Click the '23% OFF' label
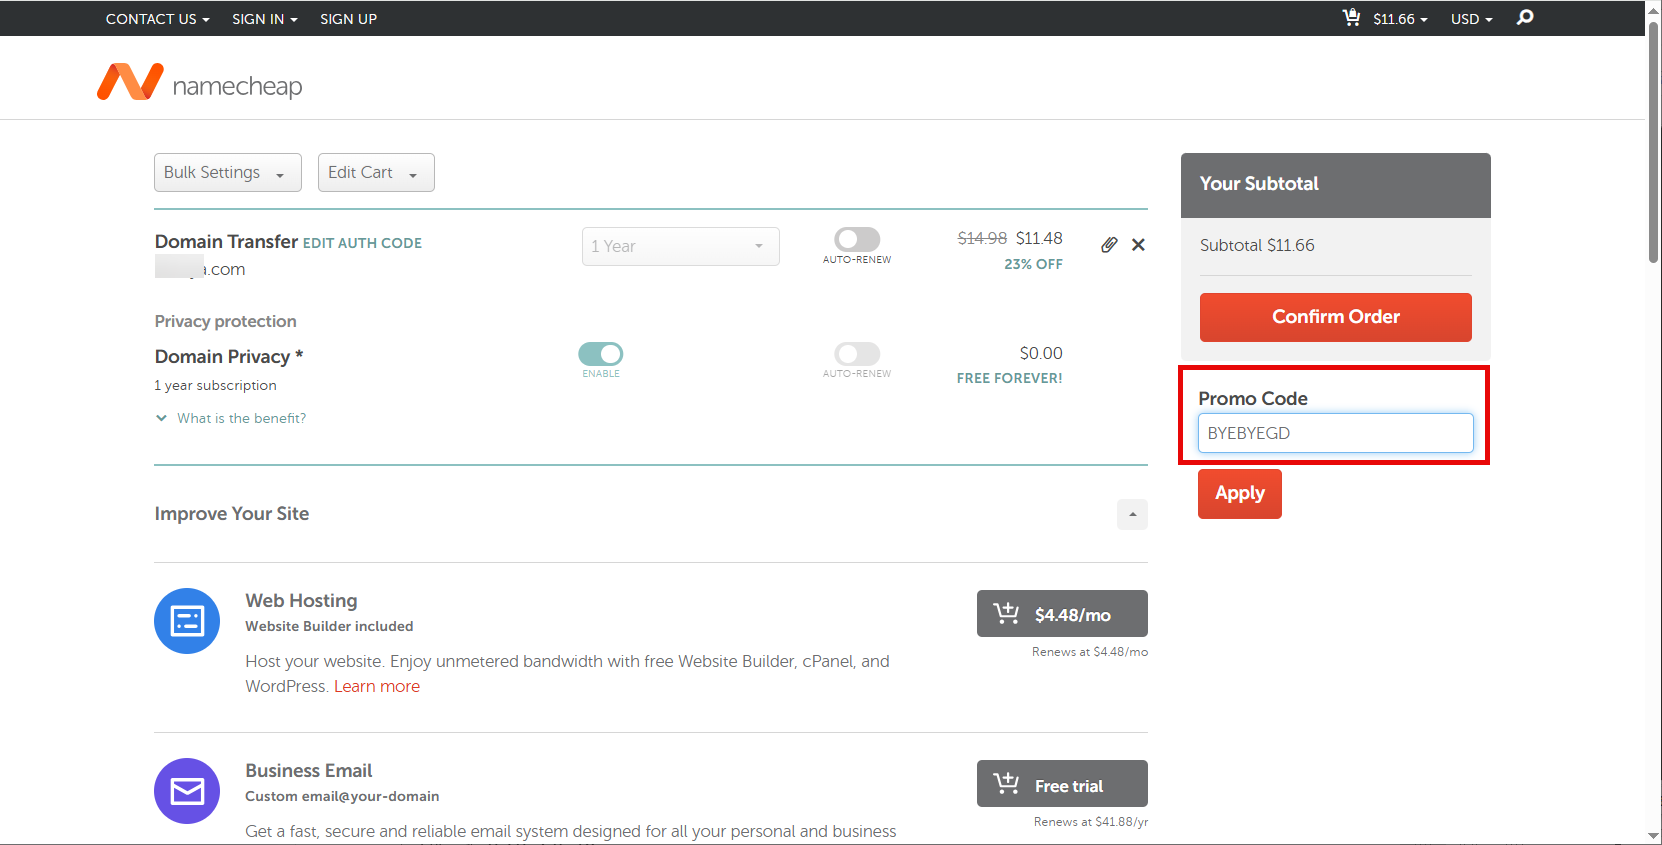The height and width of the screenshot is (845, 1662). click(x=1033, y=264)
